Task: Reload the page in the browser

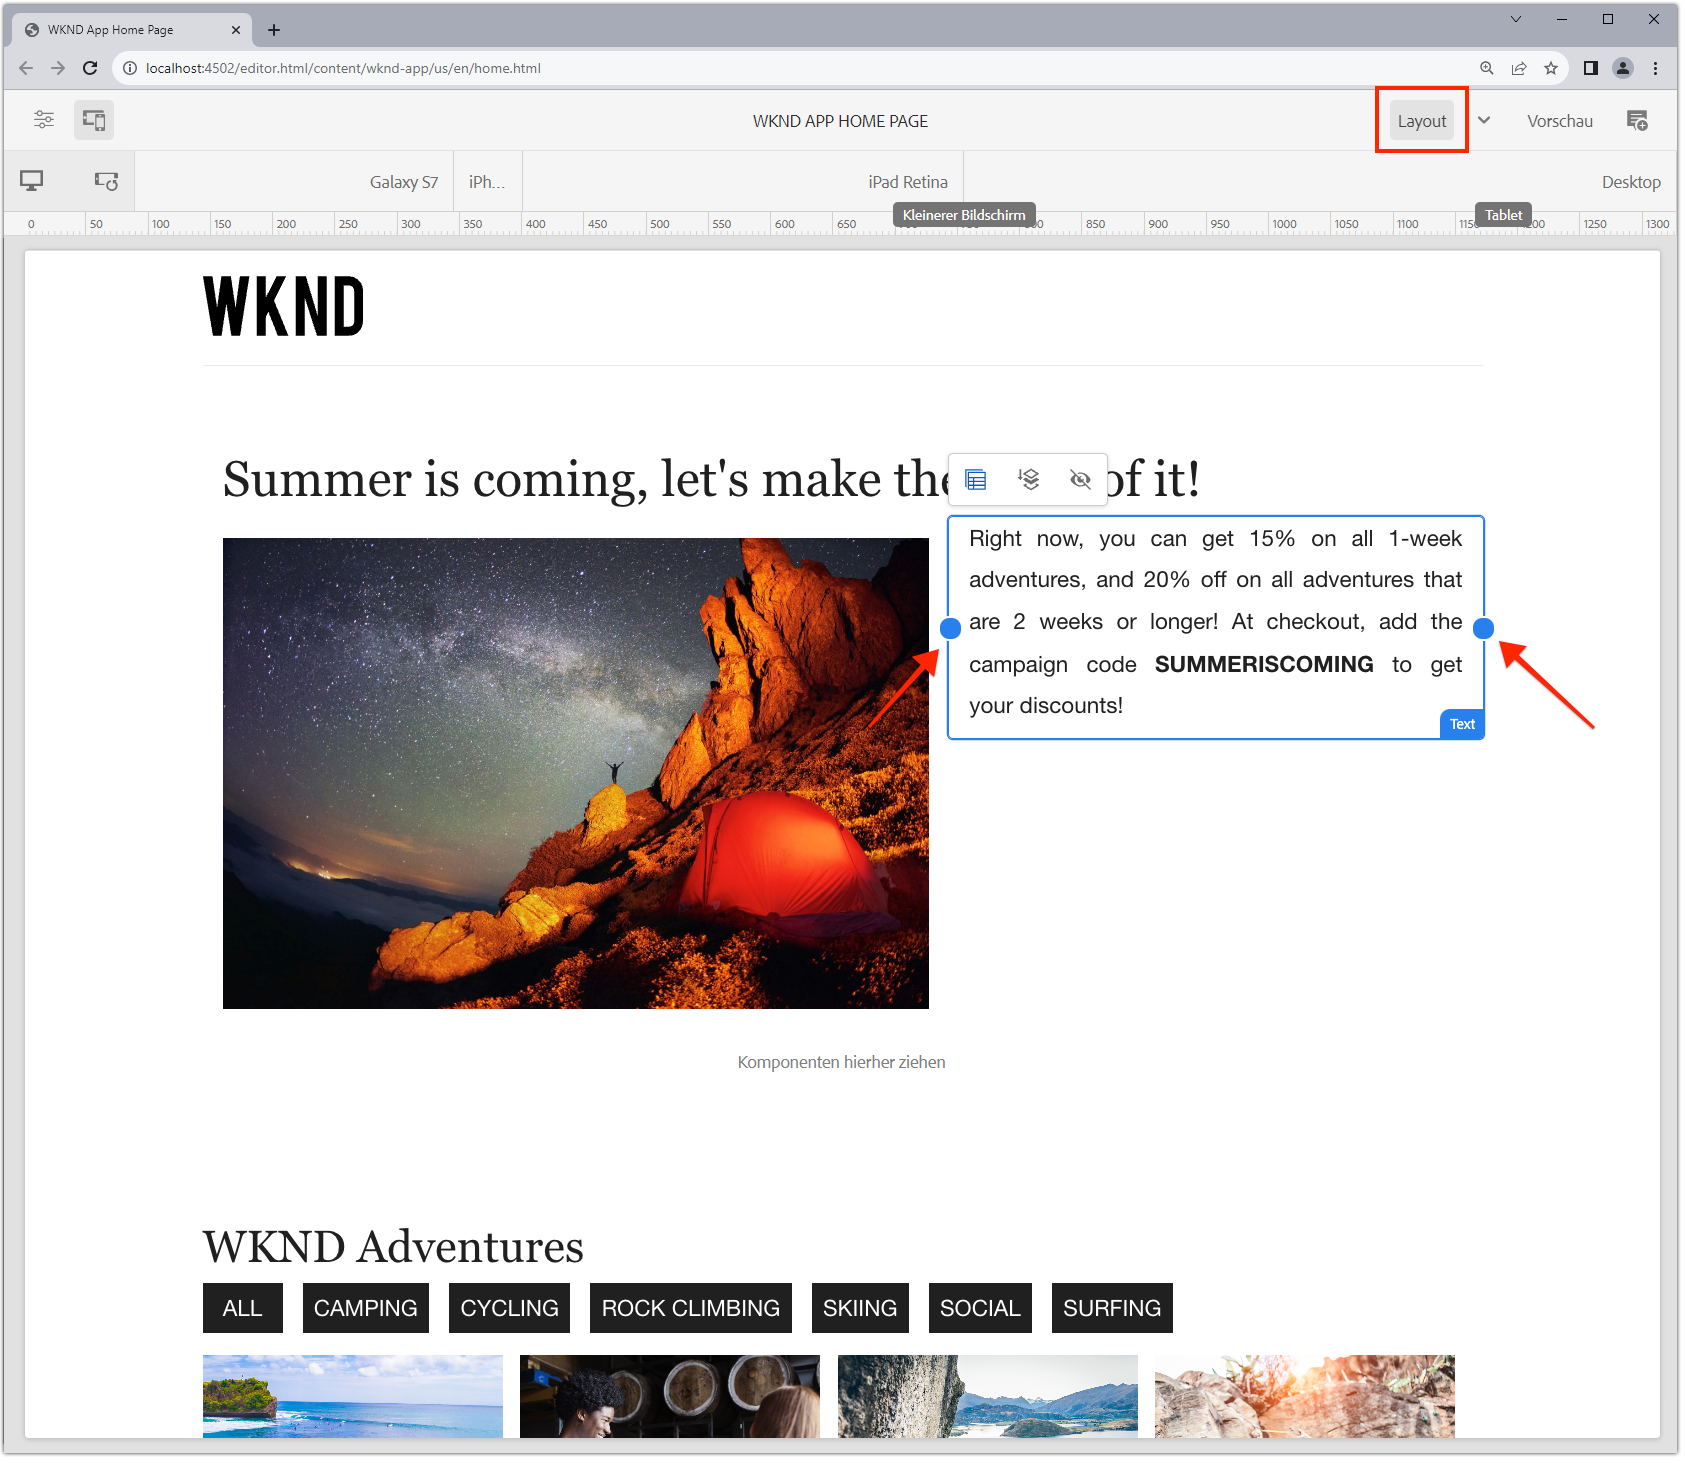Action: pos(90,68)
